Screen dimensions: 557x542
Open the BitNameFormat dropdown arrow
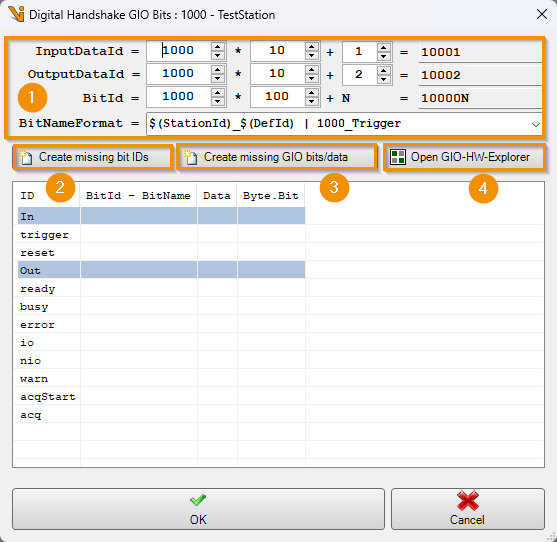[535, 124]
